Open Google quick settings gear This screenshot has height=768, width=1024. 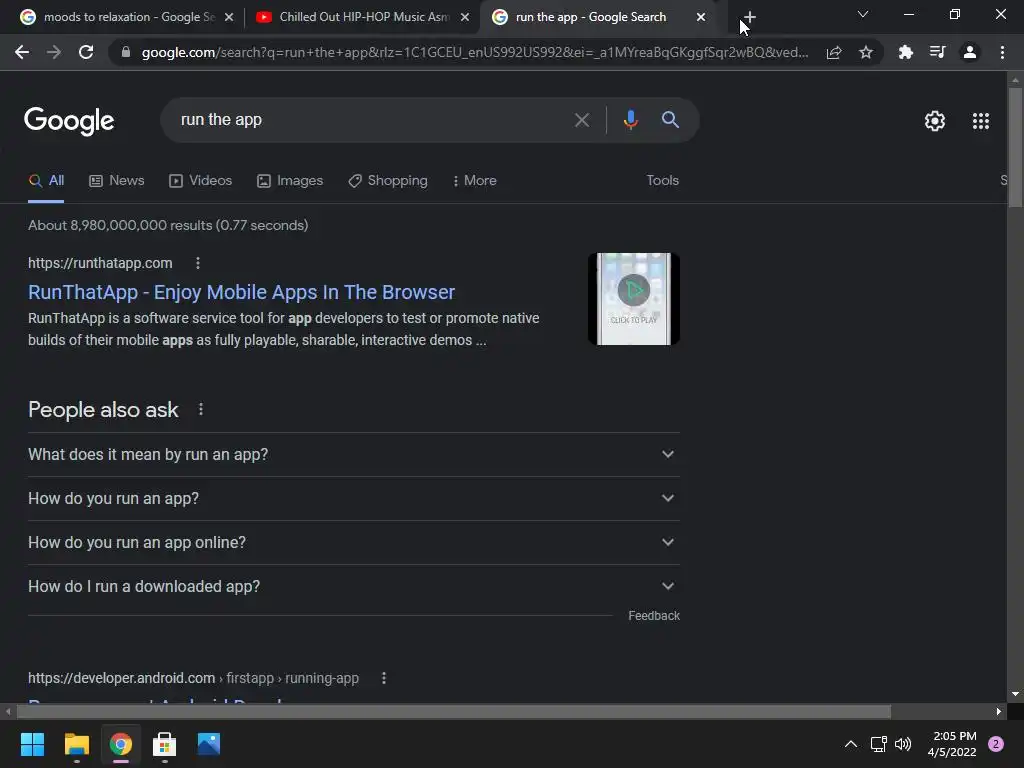(935, 121)
